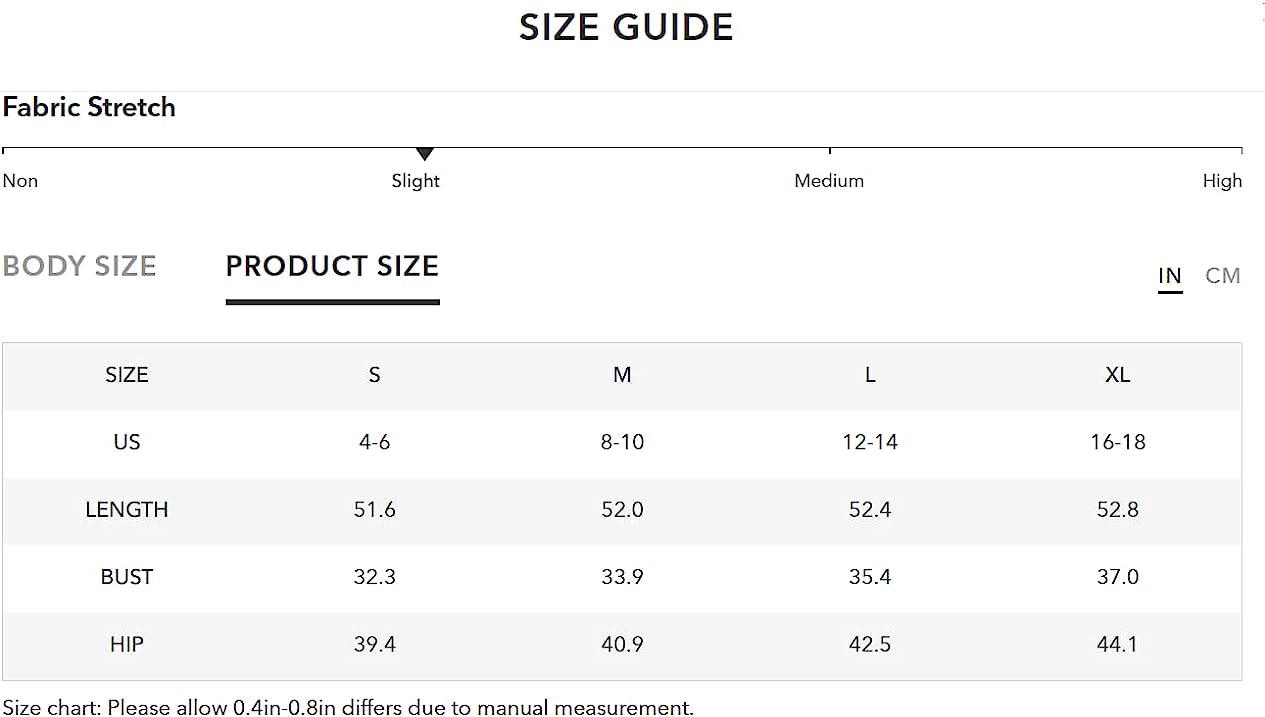Click the SIZE GUIDE heading

pos(626,27)
